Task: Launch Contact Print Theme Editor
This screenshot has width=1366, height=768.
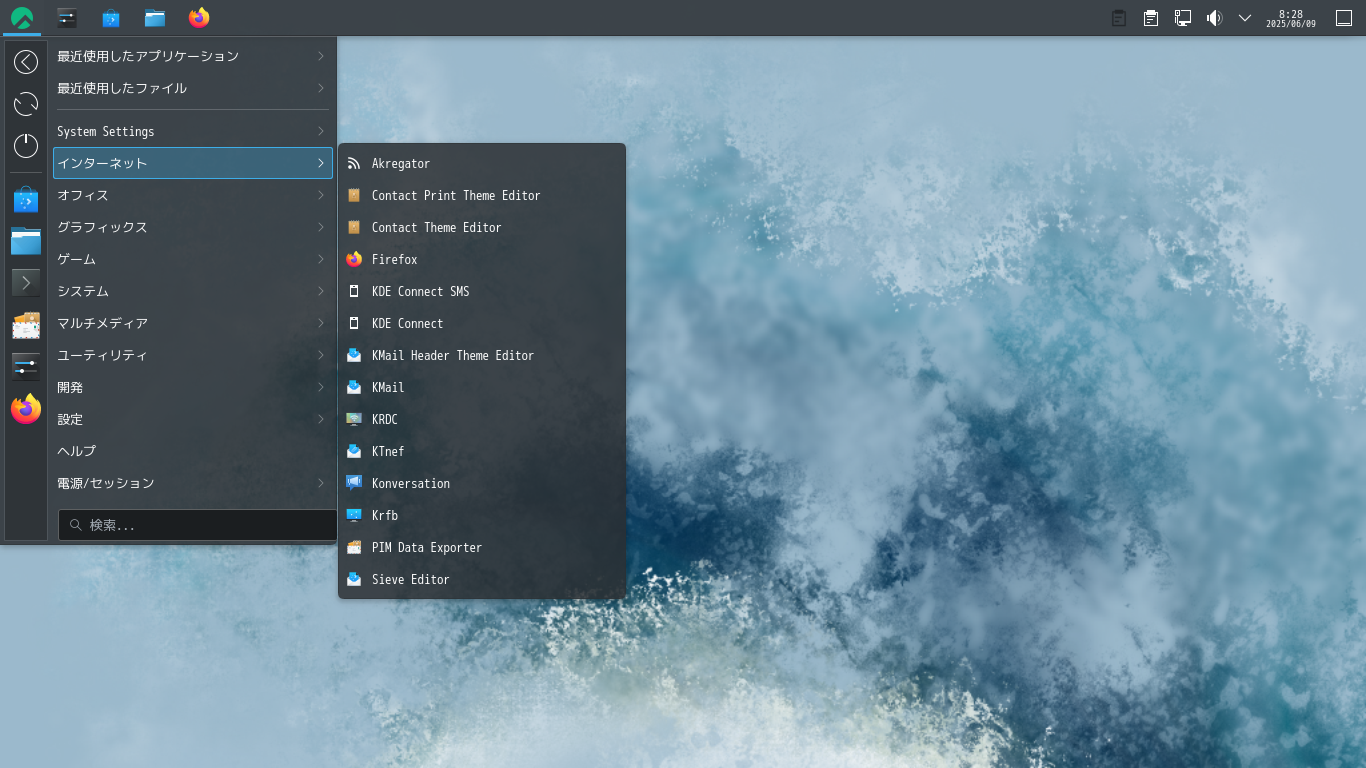Action: tap(482, 195)
